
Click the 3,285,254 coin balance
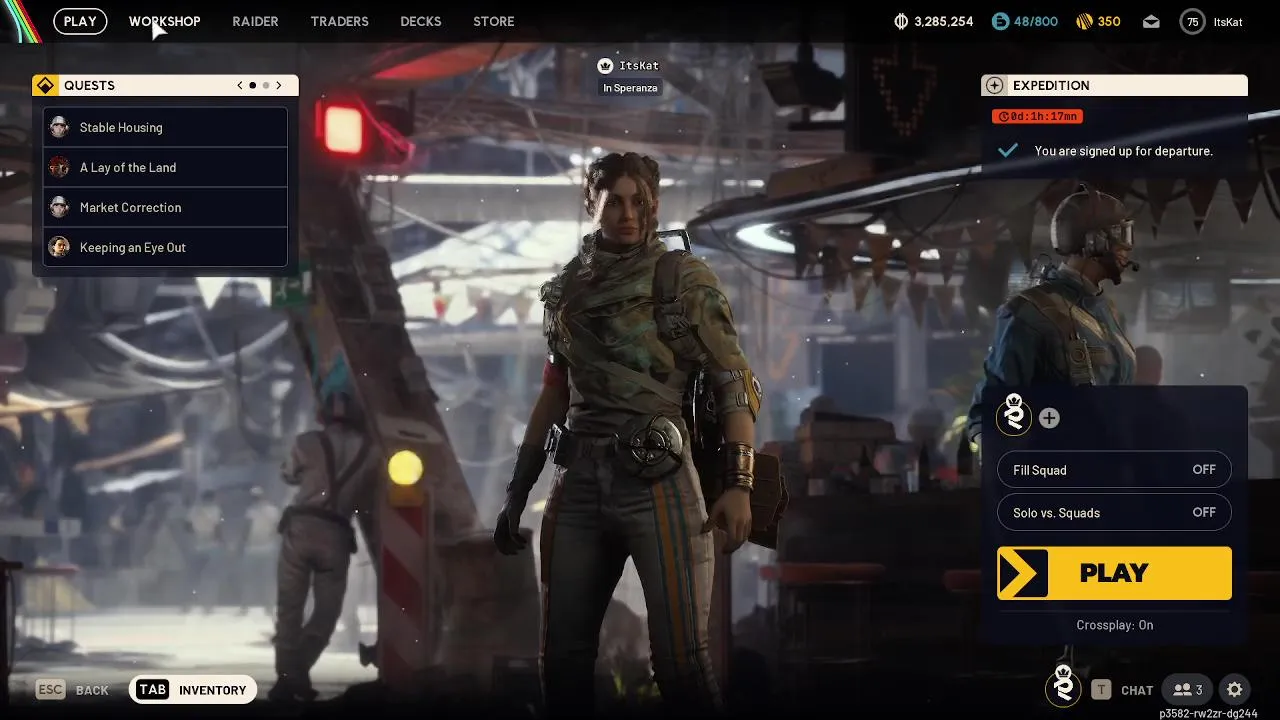coord(943,21)
